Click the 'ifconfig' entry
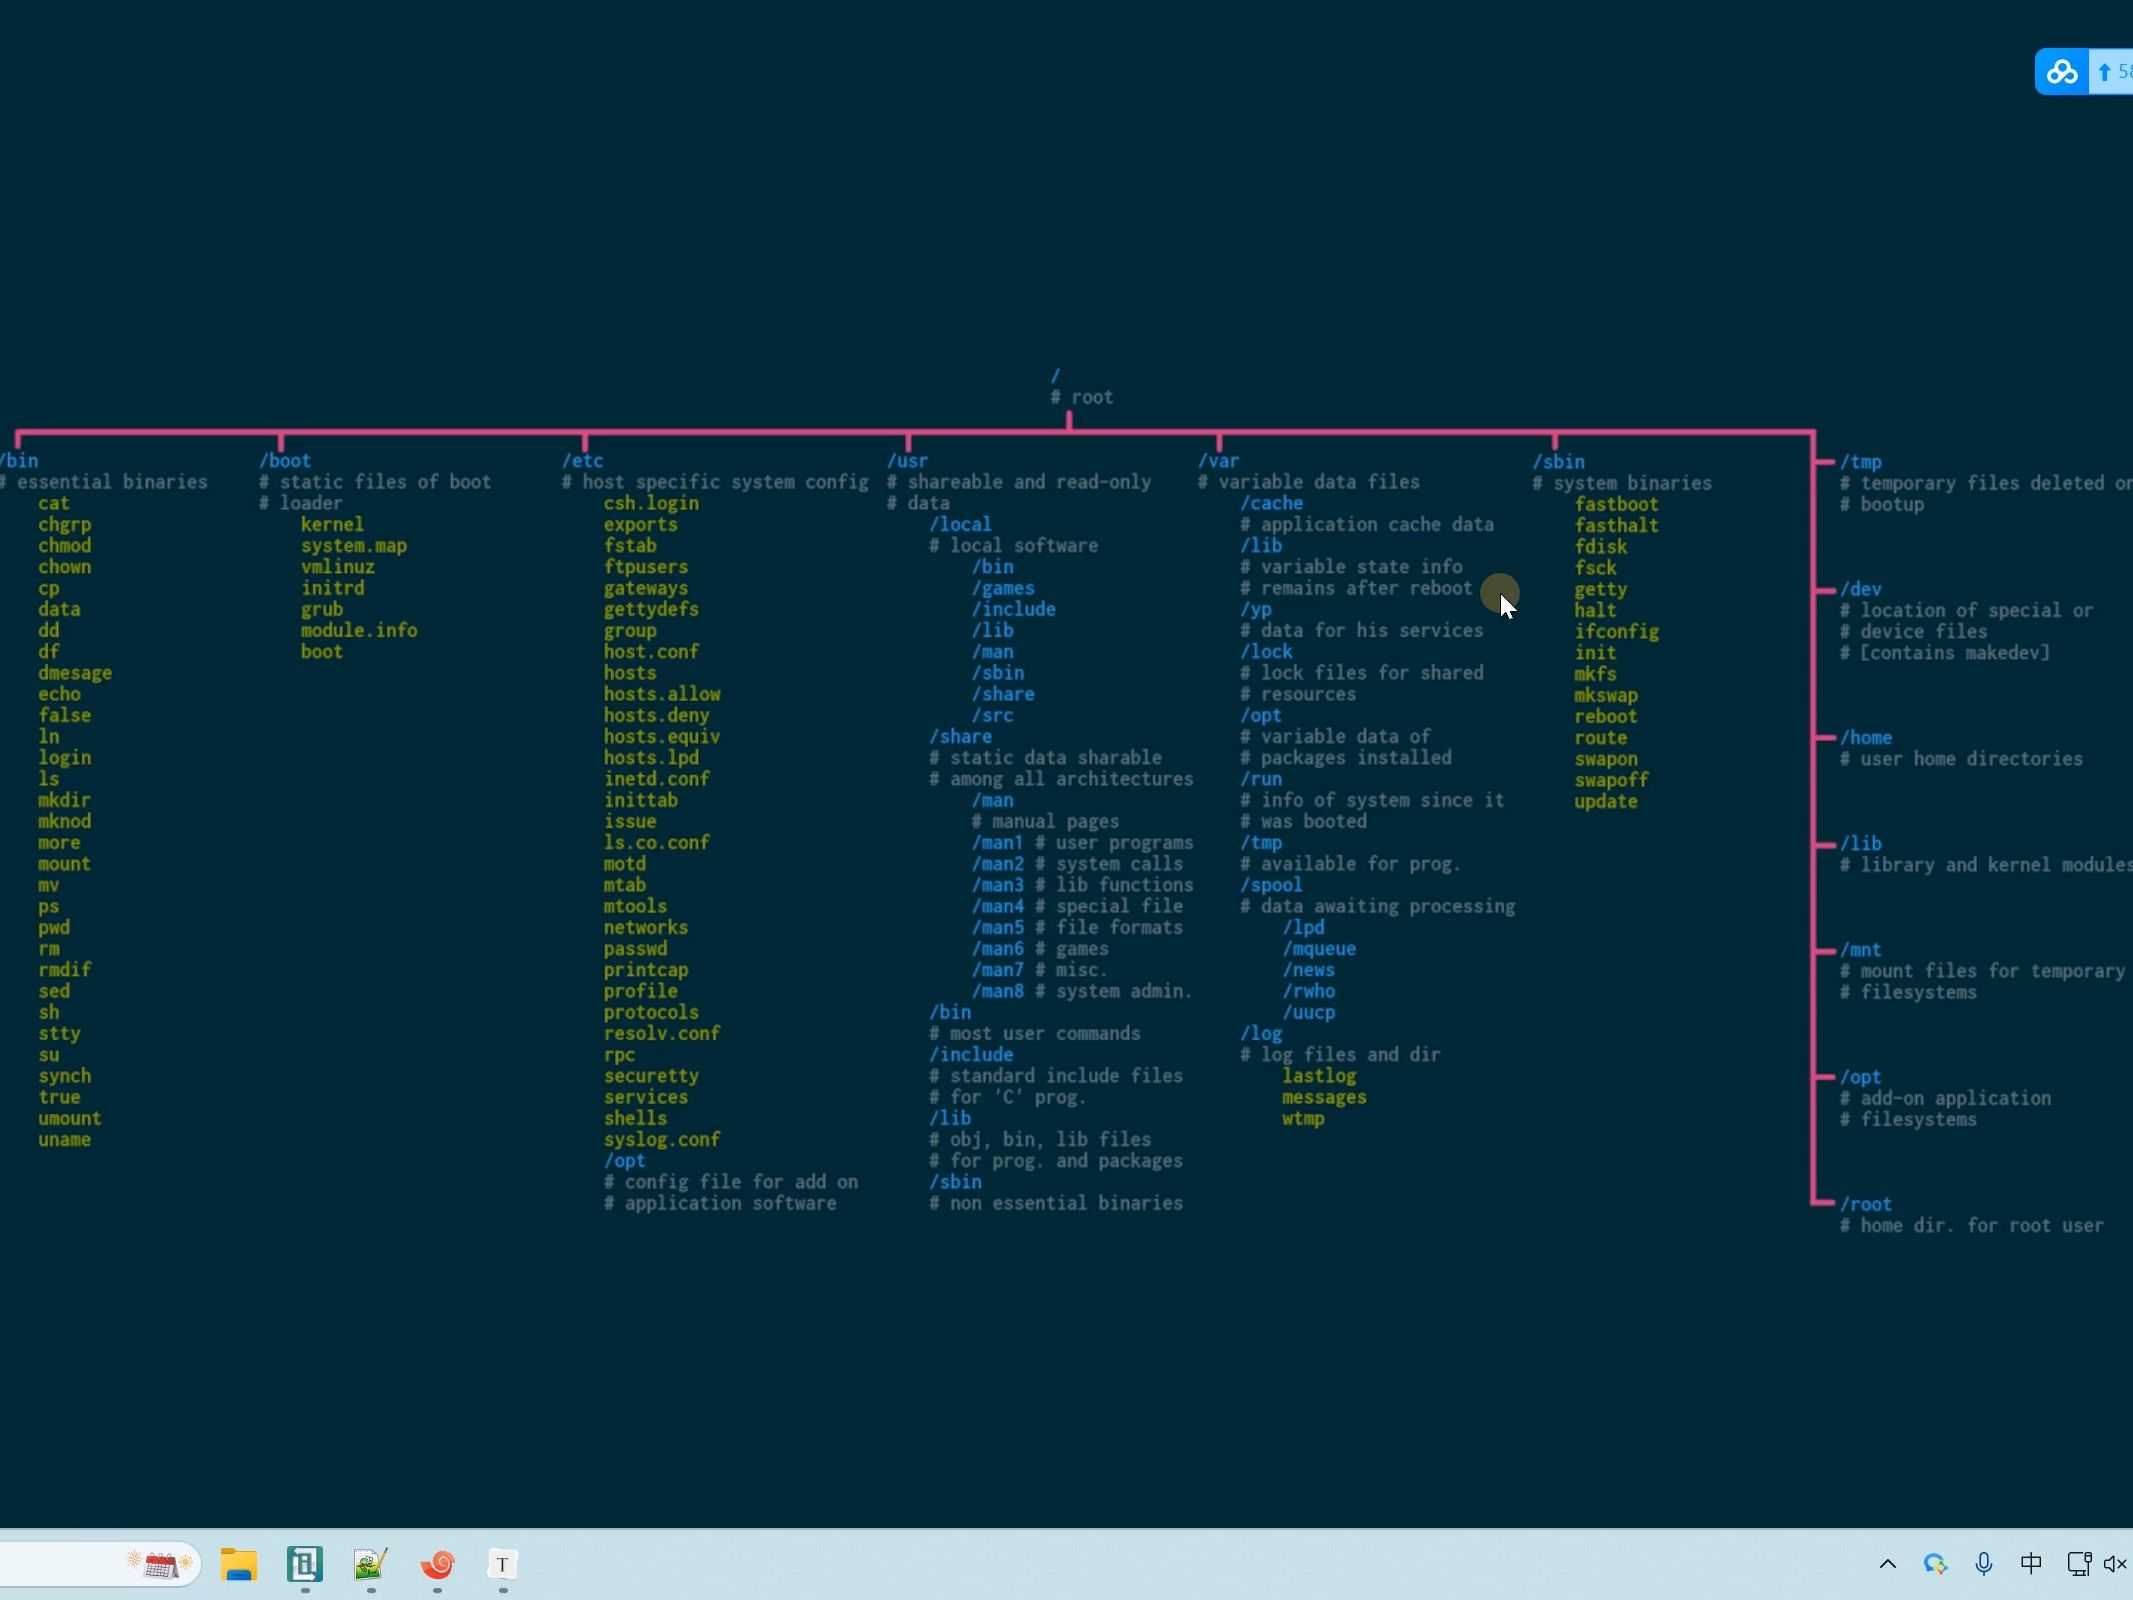This screenshot has width=2133, height=1600. pyautogui.click(x=1617, y=632)
